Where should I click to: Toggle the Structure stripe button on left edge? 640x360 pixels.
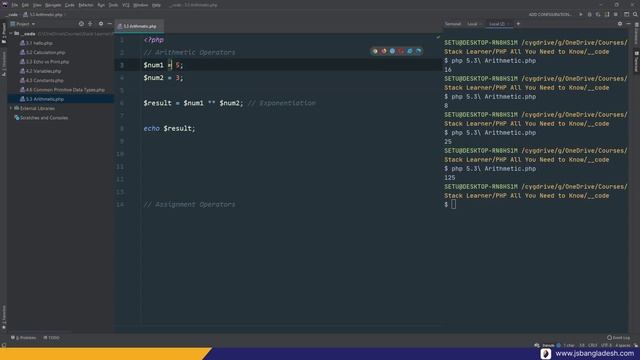coord(4,64)
